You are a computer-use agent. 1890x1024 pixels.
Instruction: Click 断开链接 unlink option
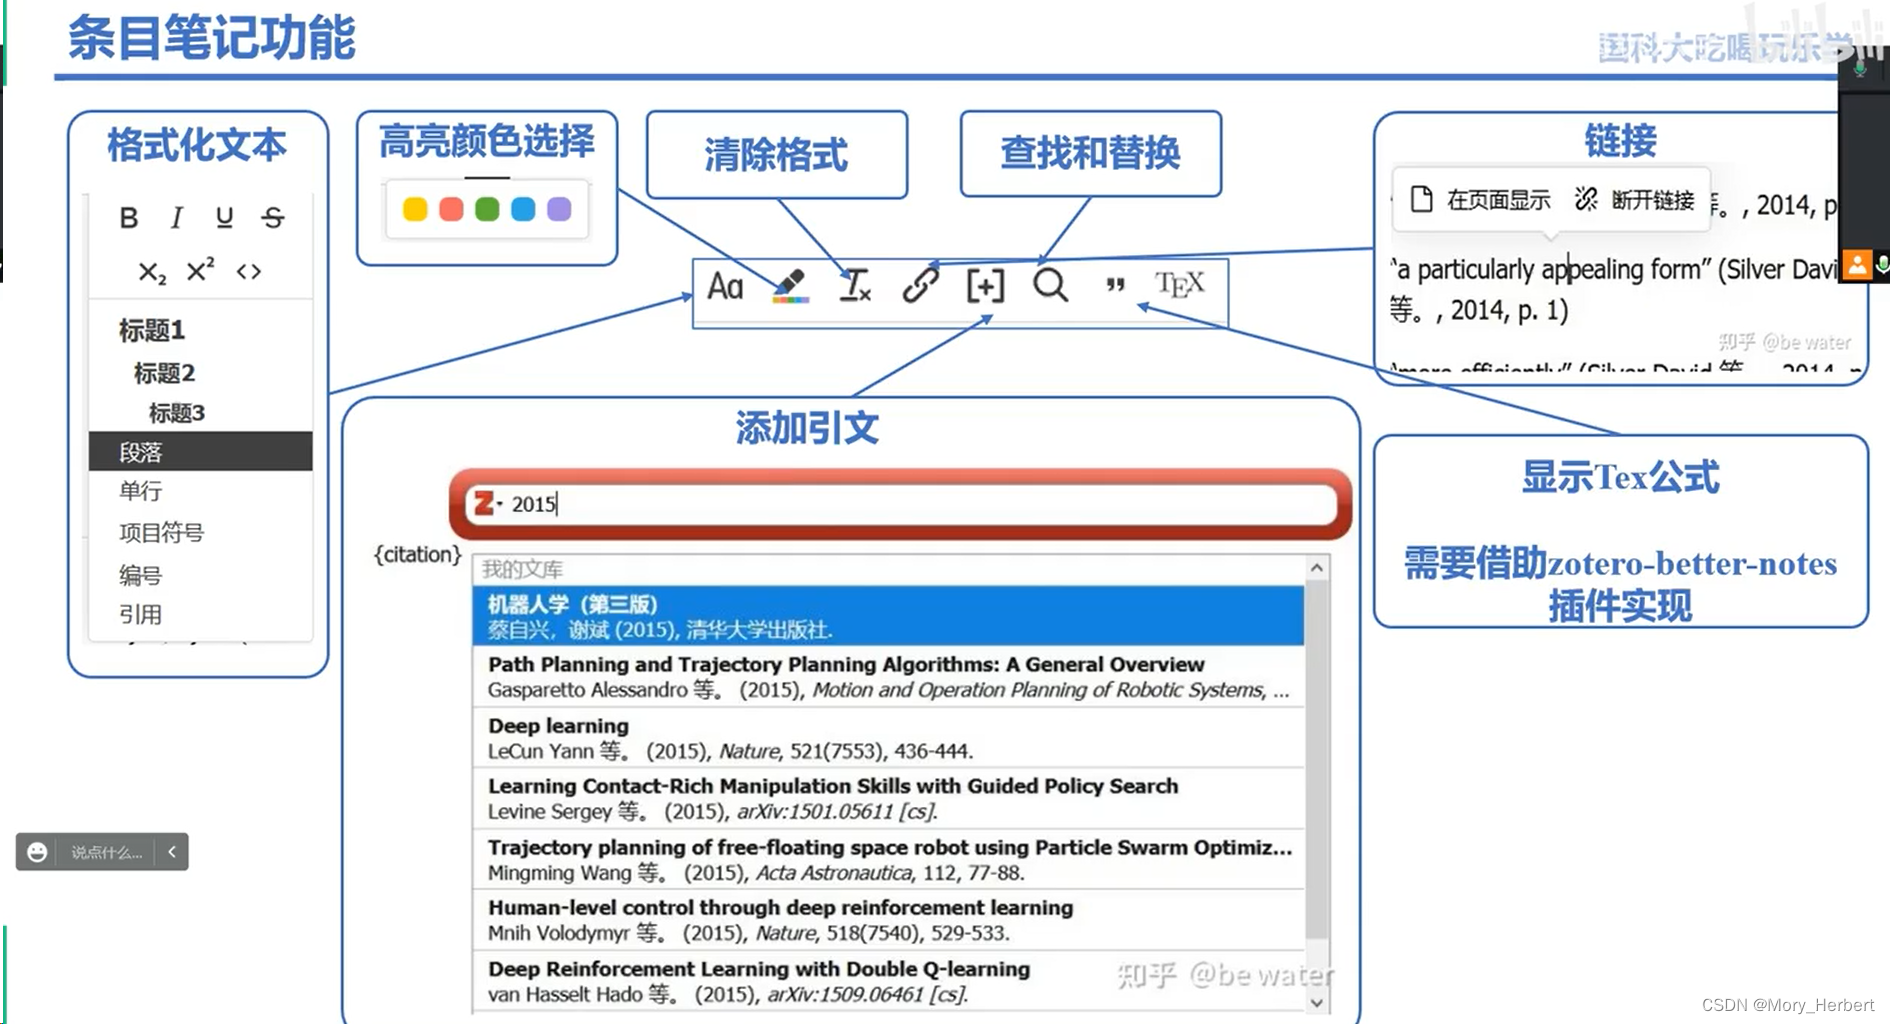point(1653,200)
